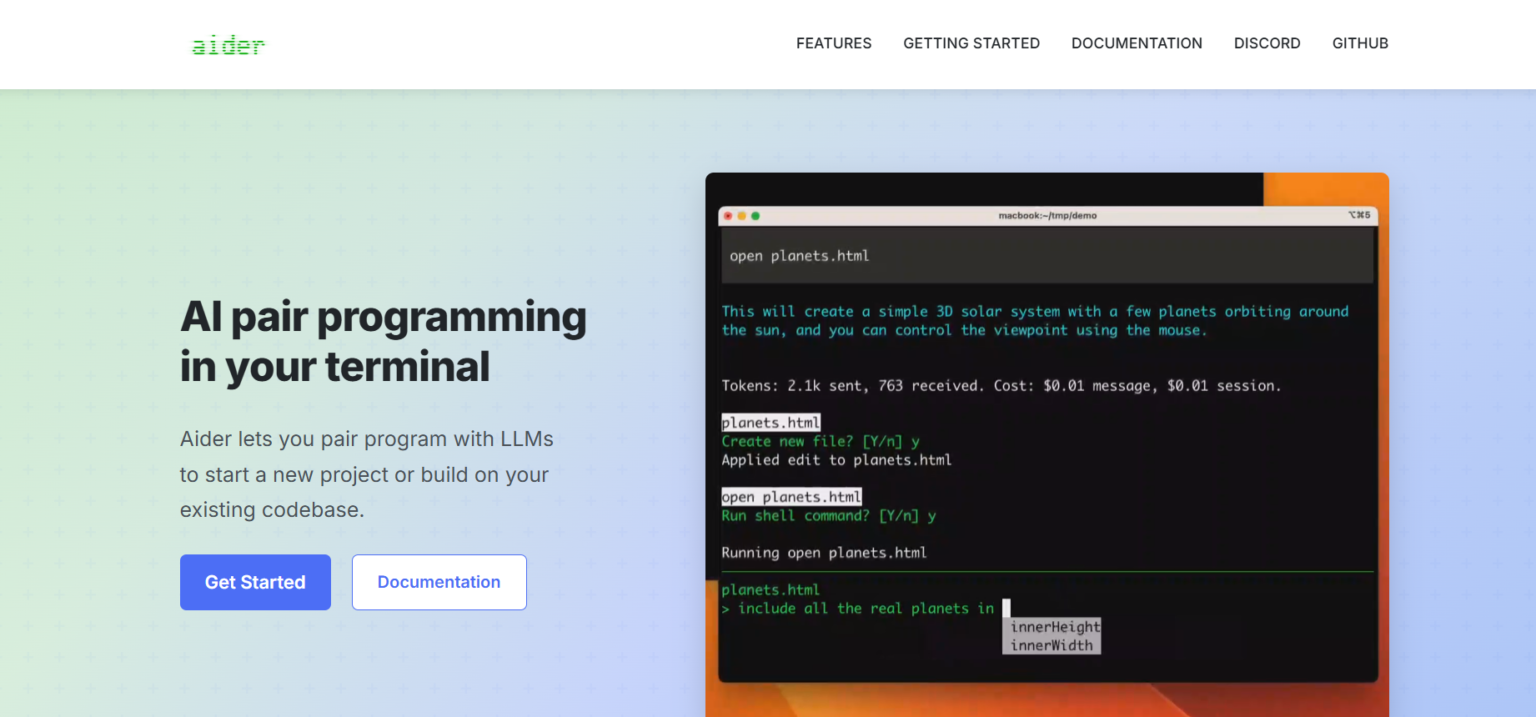Open the GITHUB navigation link
Viewport: 1536px width, 717px height.
[x=1360, y=43]
